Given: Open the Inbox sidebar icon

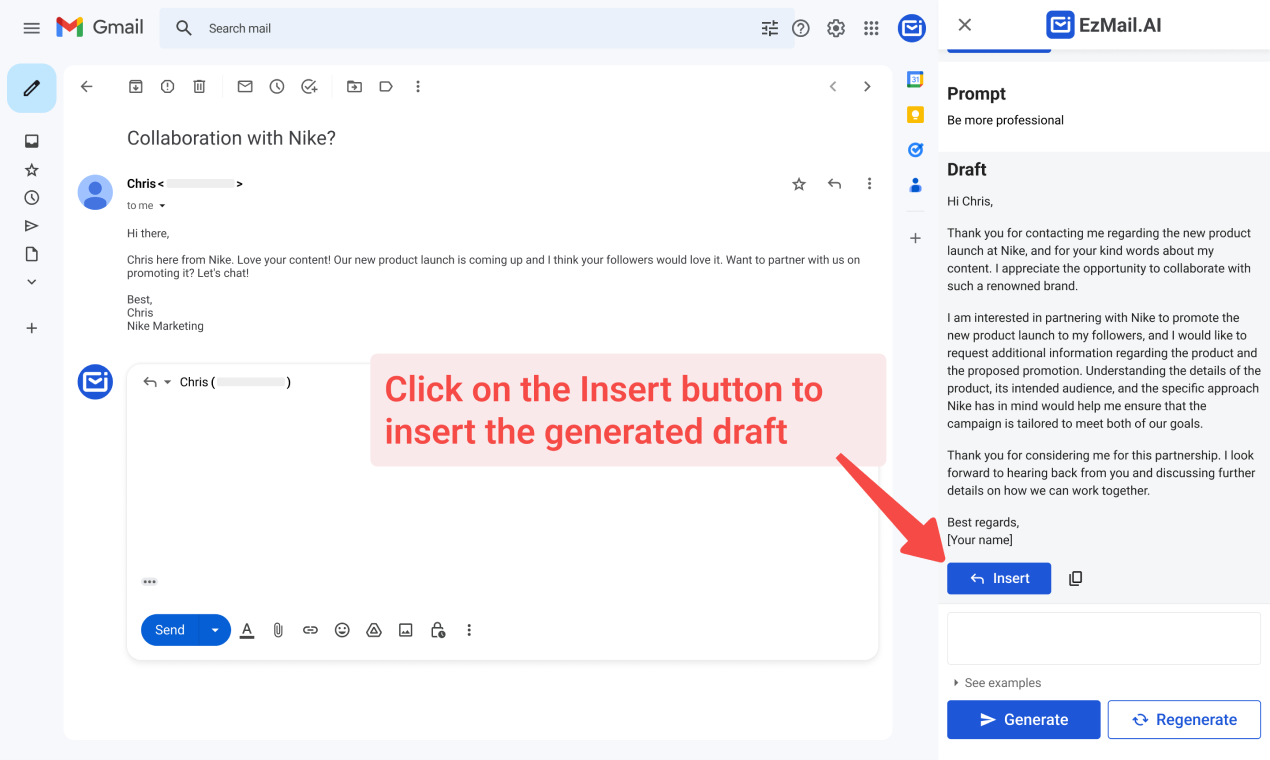Looking at the screenshot, I should click(32, 141).
